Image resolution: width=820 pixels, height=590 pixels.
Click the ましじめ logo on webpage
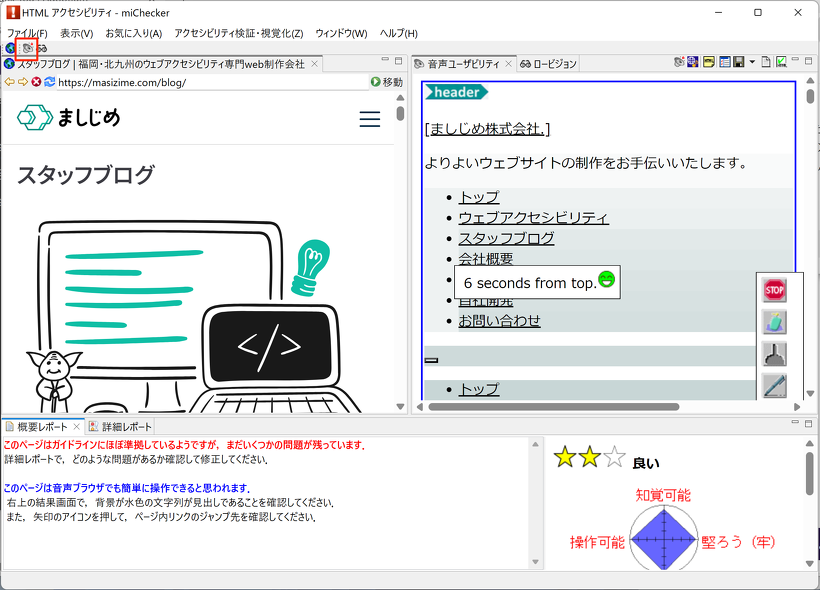(69, 117)
